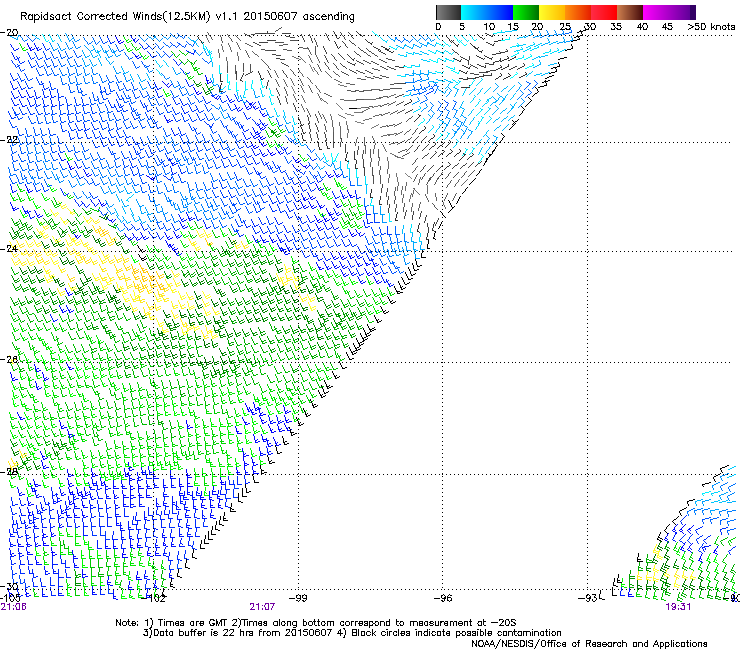Click the 21:06 swath time label
This screenshot has height=650, width=740.
[14, 607]
